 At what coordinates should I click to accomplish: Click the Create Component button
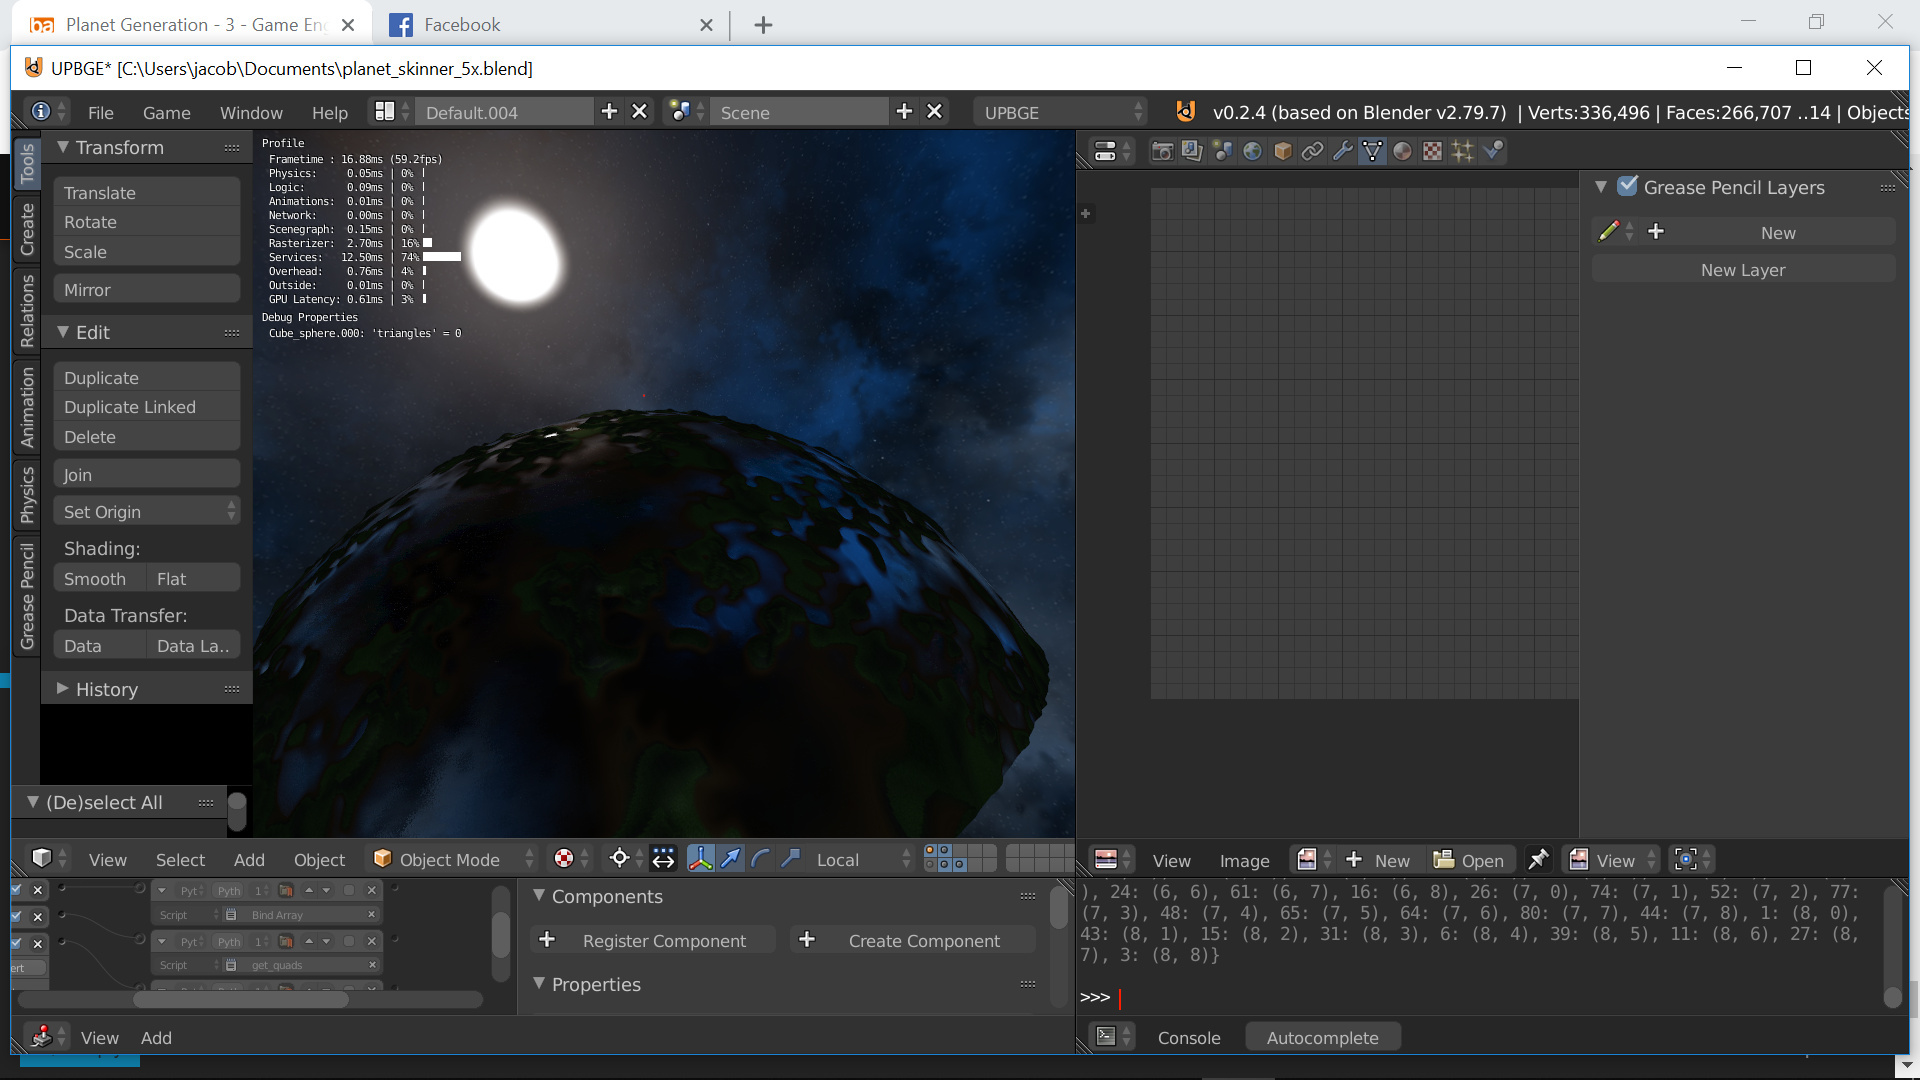click(913, 940)
